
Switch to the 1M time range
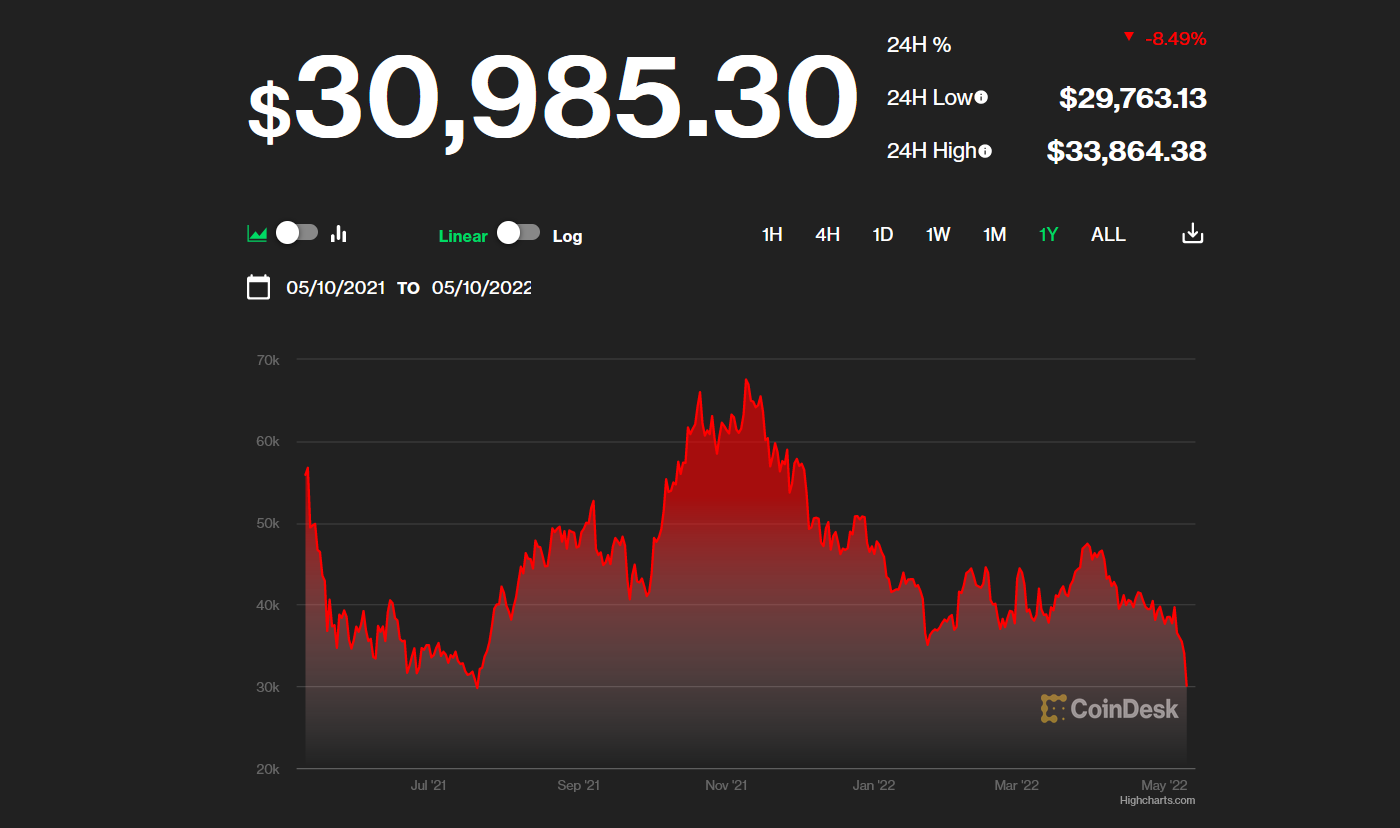pyautogui.click(x=994, y=234)
